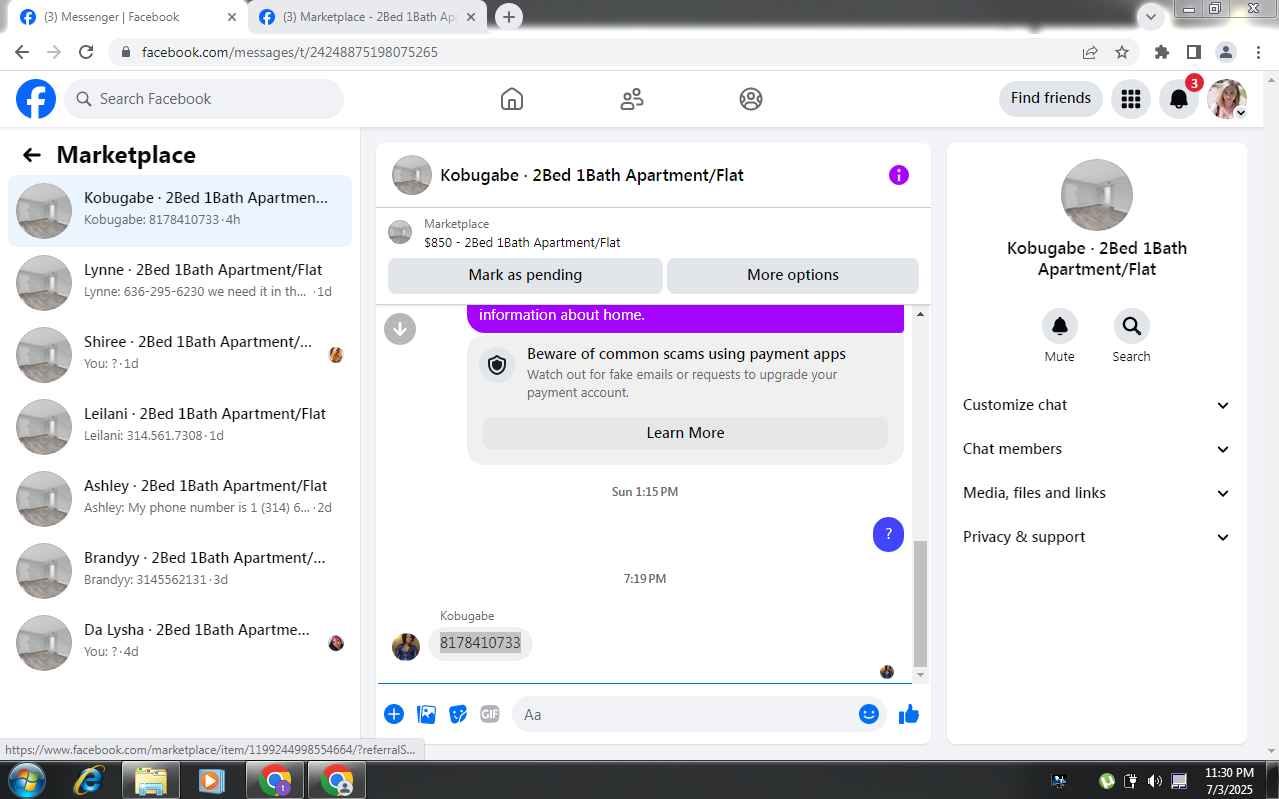Image resolution: width=1279 pixels, height=799 pixels.
Task: Open the account profile picture menu
Action: point(1227,99)
